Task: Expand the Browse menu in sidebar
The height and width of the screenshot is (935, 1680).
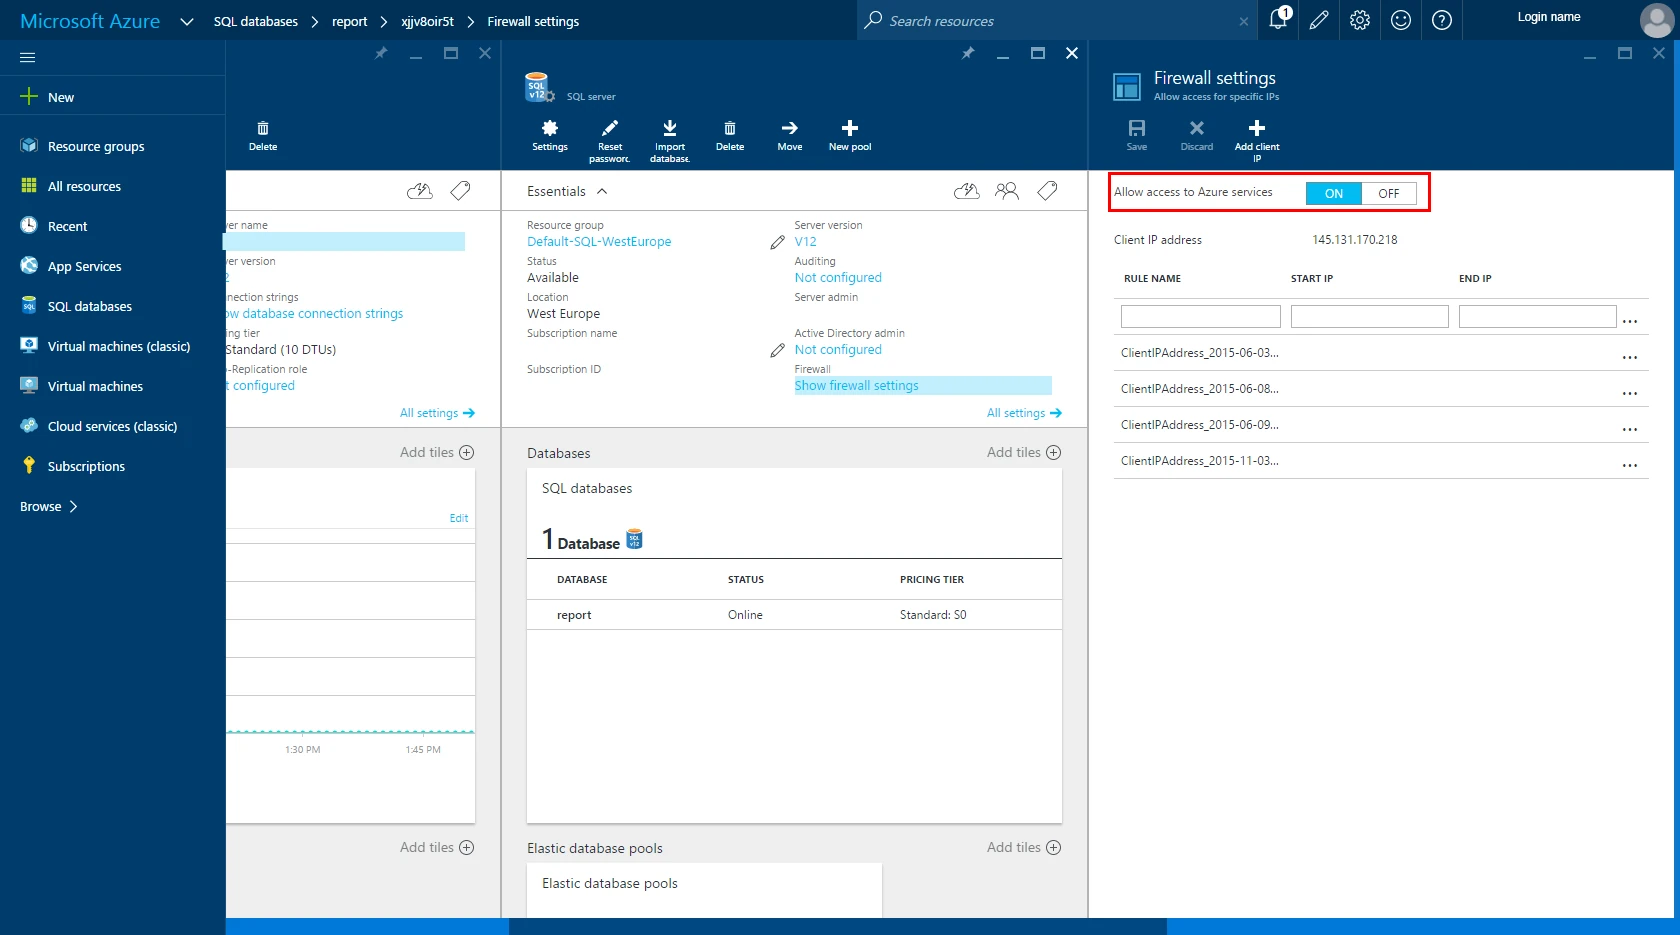Action: pos(48,507)
